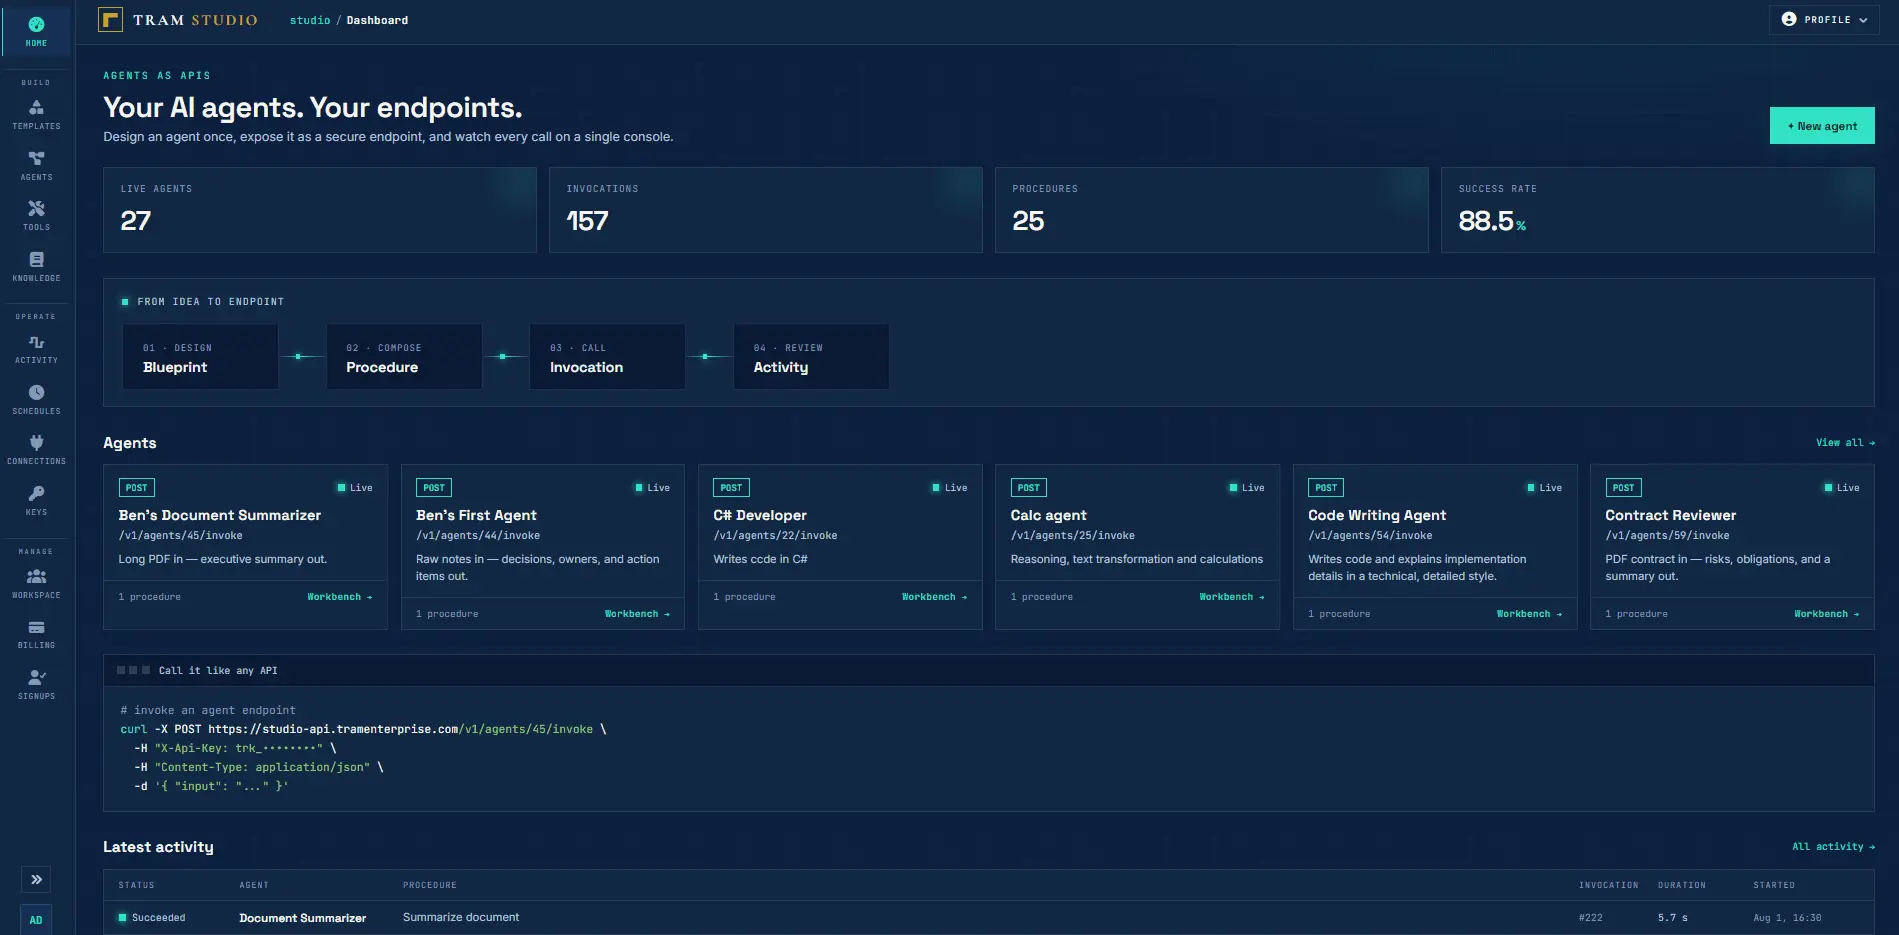The height and width of the screenshot is (935, 1899).
Task: Go to Agents in sidebar
Action: (x=36, y=166)
